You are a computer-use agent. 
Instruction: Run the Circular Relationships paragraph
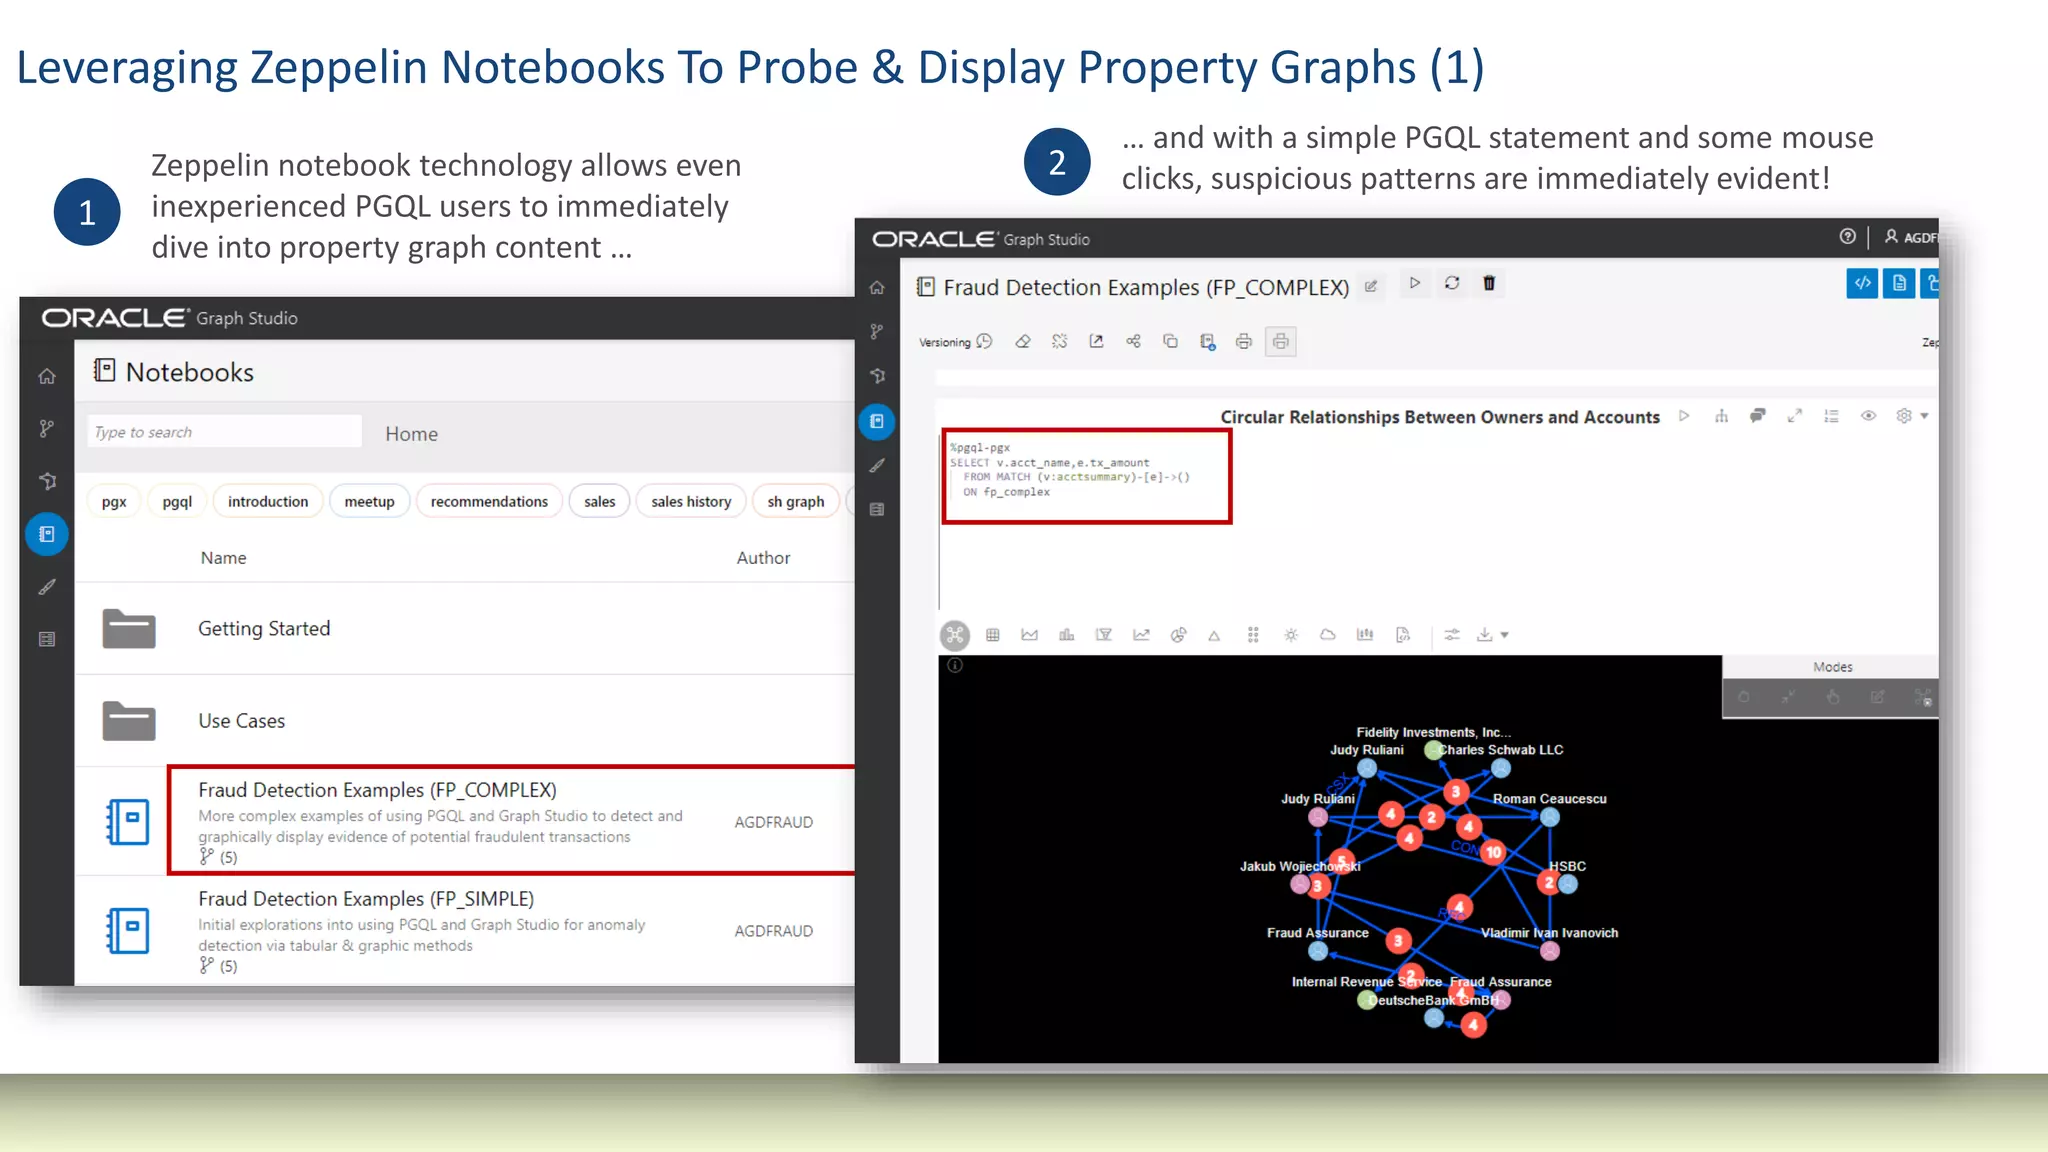coord(1684,416)
